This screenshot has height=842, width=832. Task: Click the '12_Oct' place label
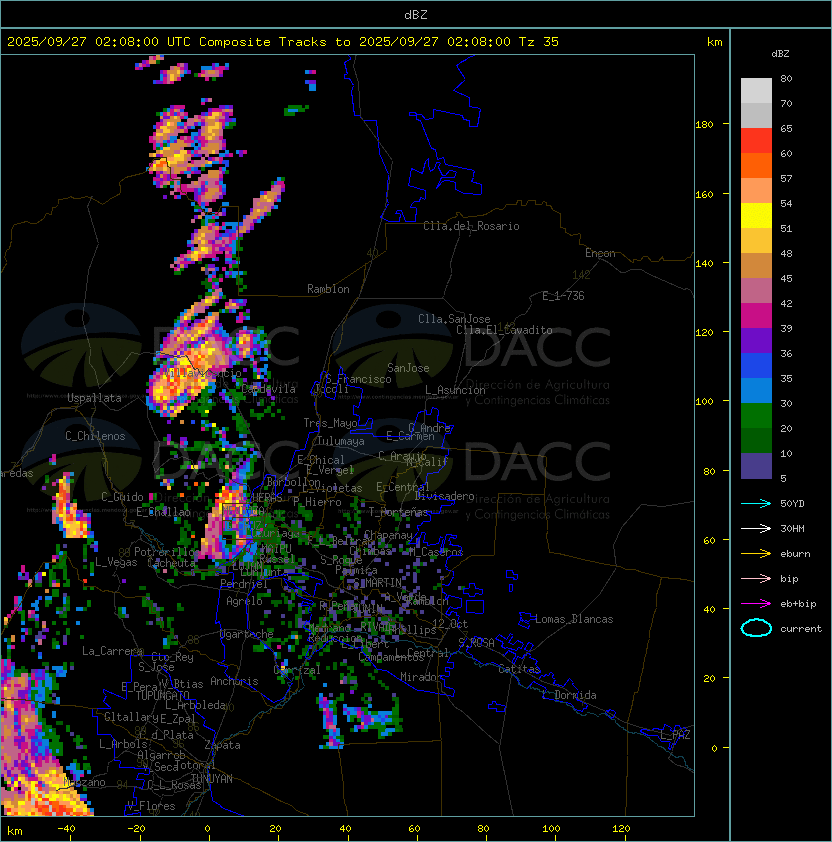pos(450,624)
